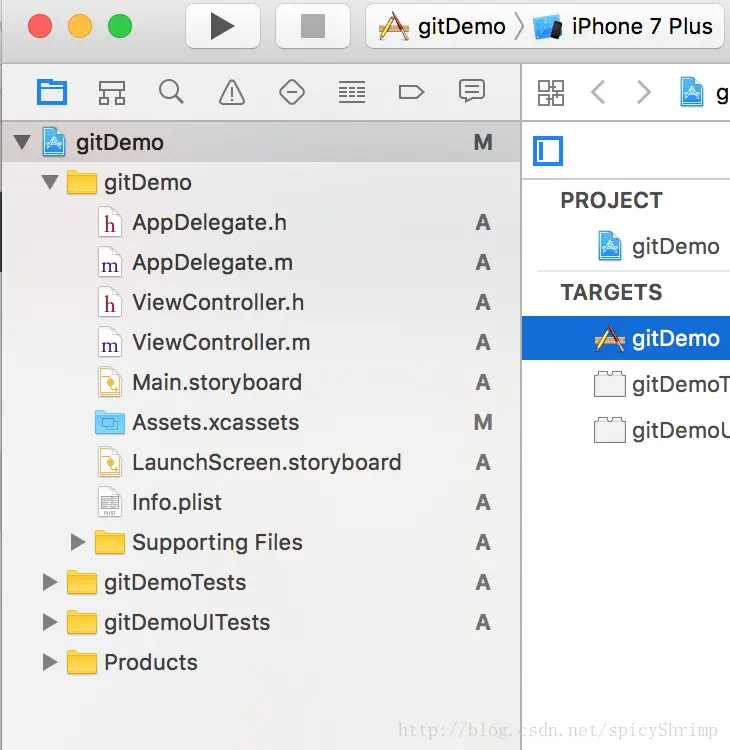
Task: Click the AppDelegate.h header file icon
Action: (x=110, y=222)
